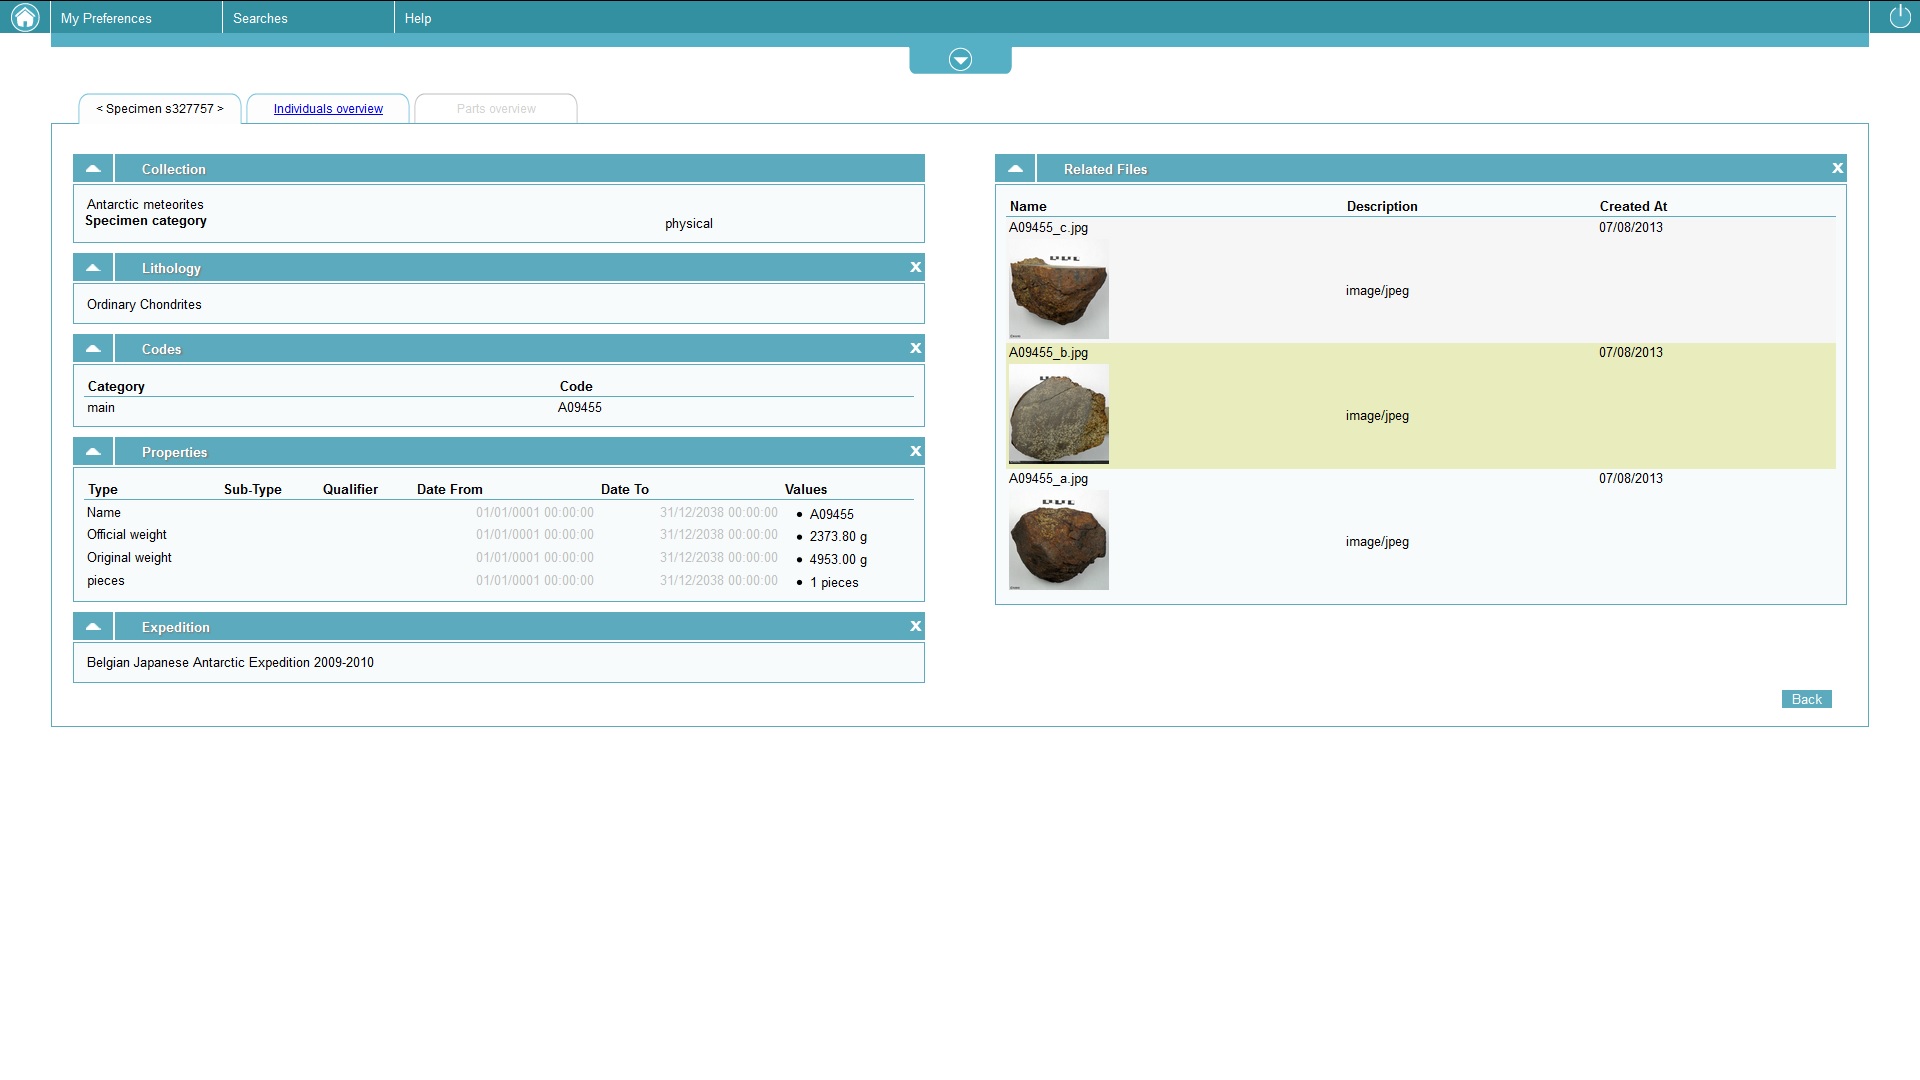Collapse the Collection section arrow
1920x1080 pixels.
click(x=93, y=168)
